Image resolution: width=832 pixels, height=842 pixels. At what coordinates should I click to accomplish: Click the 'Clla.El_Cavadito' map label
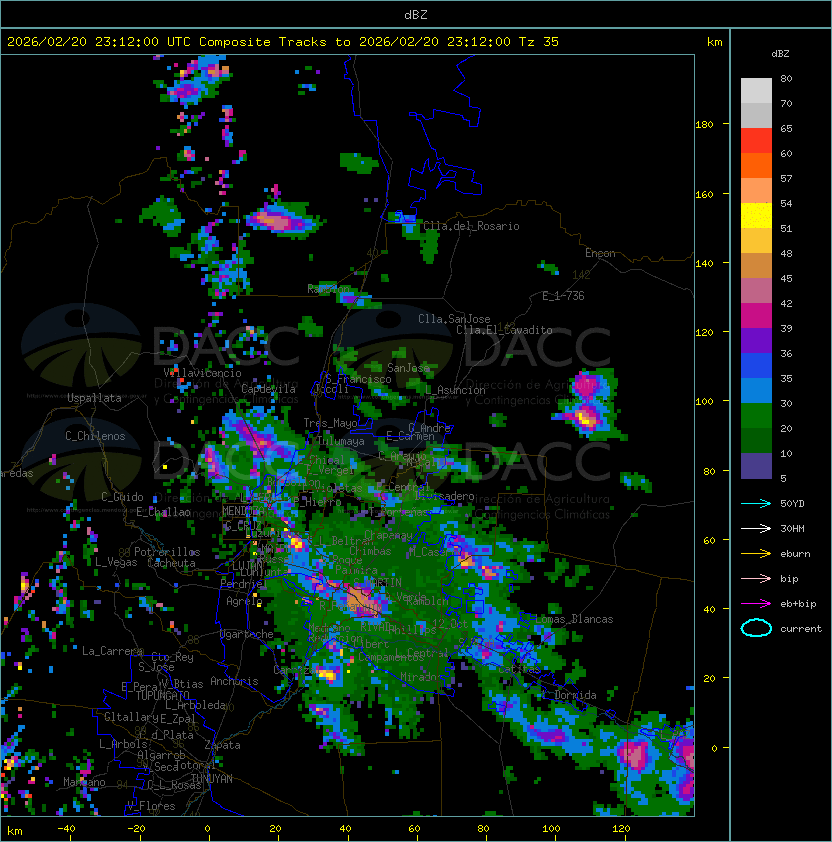click(x=504, y=330)
